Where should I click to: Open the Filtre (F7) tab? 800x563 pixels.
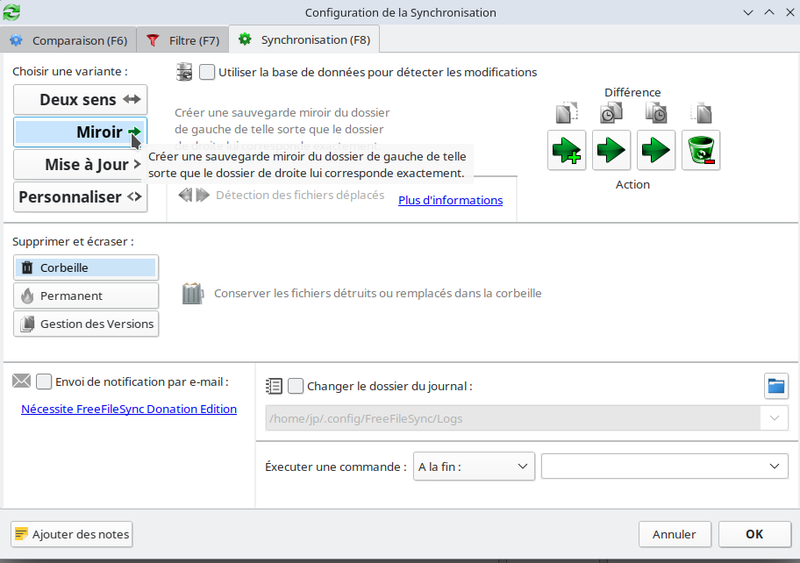pyautogui.click(x=183, y=40)
